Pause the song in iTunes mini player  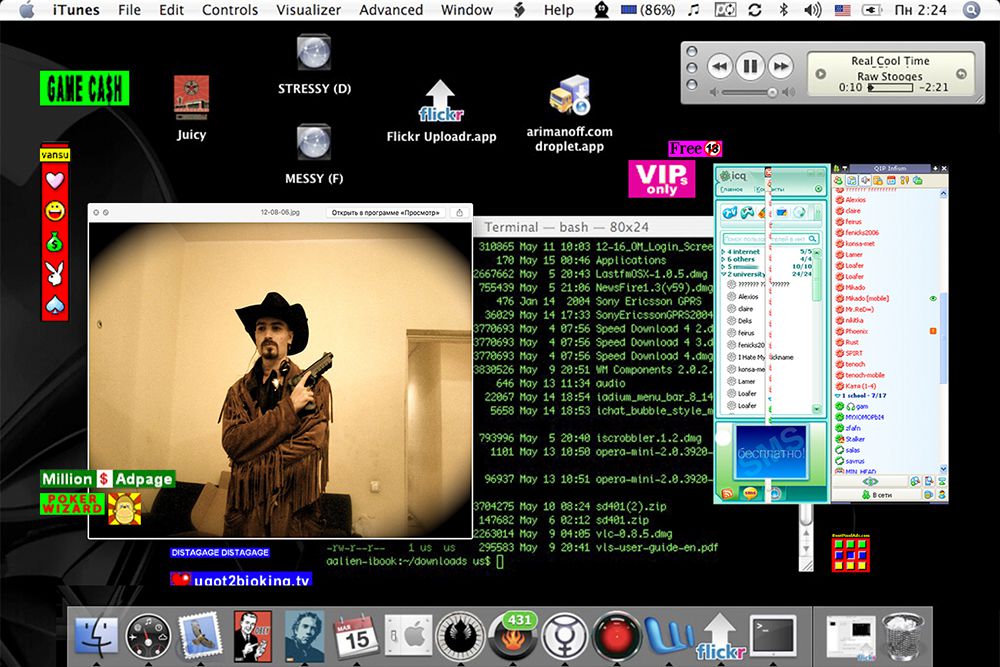[749, 67]
